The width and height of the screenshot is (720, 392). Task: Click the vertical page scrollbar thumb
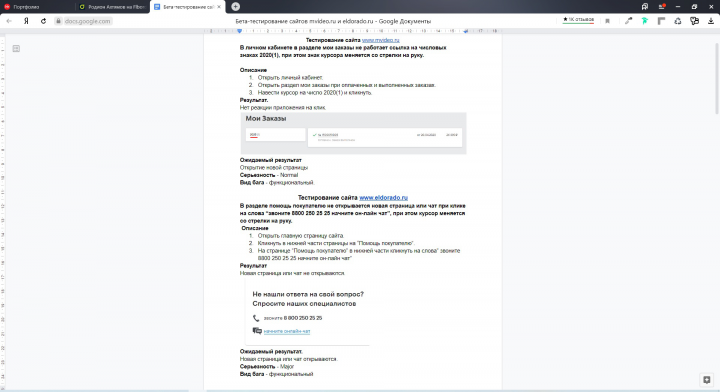pos(717,78)
